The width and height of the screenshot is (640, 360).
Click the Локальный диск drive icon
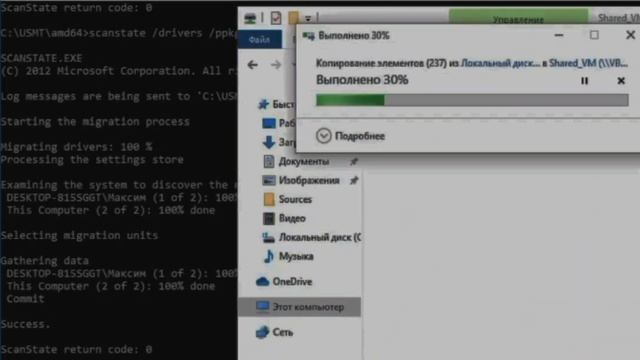pyautogui.click(x=268, y=237)
